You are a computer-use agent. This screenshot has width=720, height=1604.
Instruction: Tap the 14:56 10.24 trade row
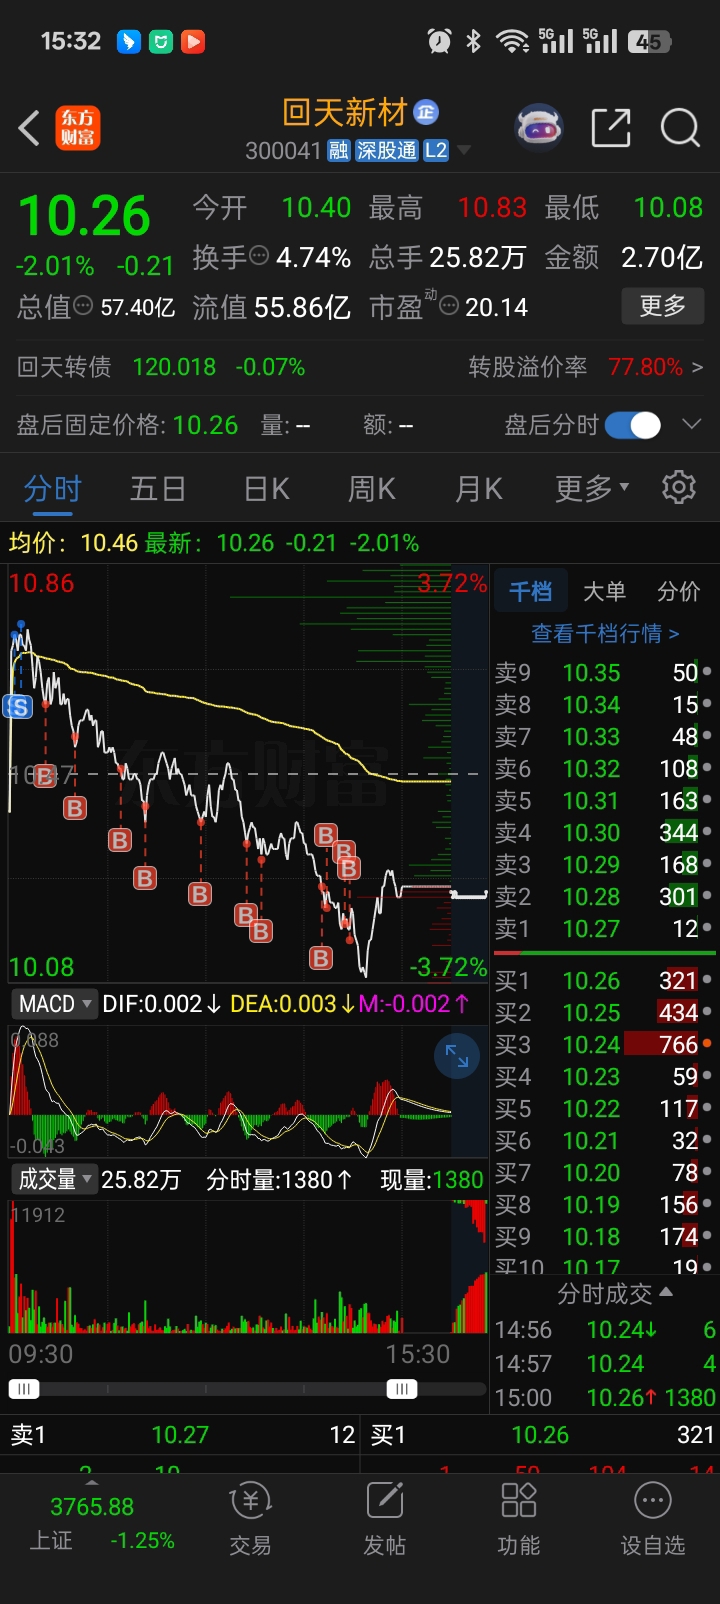click(605, 1330)
